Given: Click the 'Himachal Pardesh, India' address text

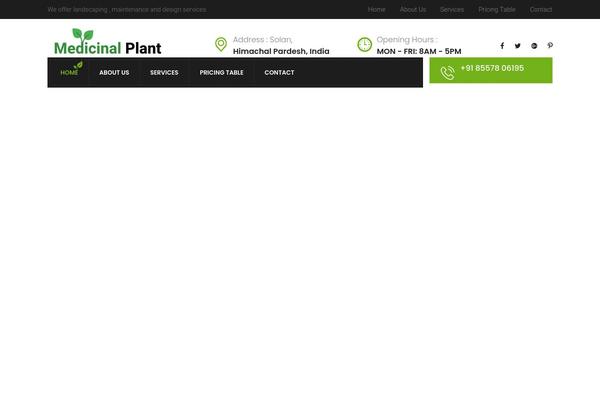Looking at the screenshot, I should tap(281, 51).
